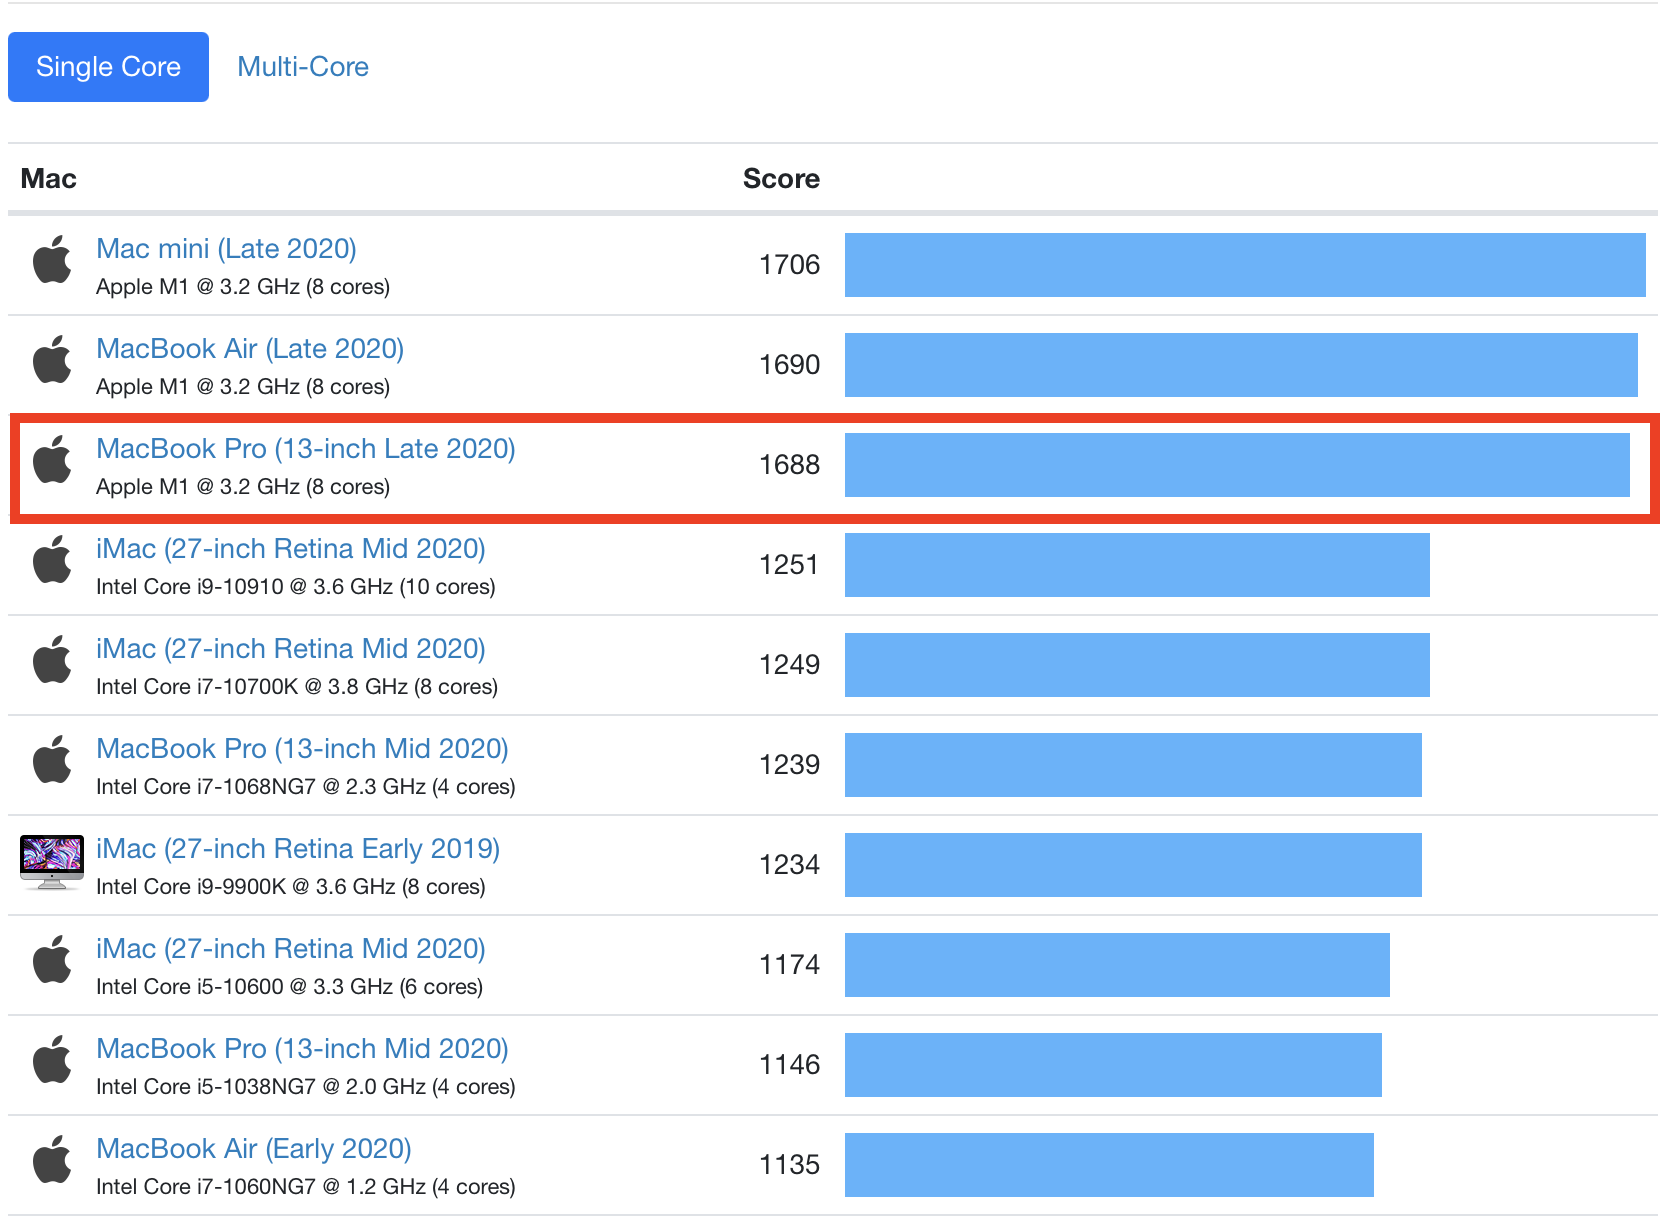Click the score bar for score 1688

[x=1237, y=465]
